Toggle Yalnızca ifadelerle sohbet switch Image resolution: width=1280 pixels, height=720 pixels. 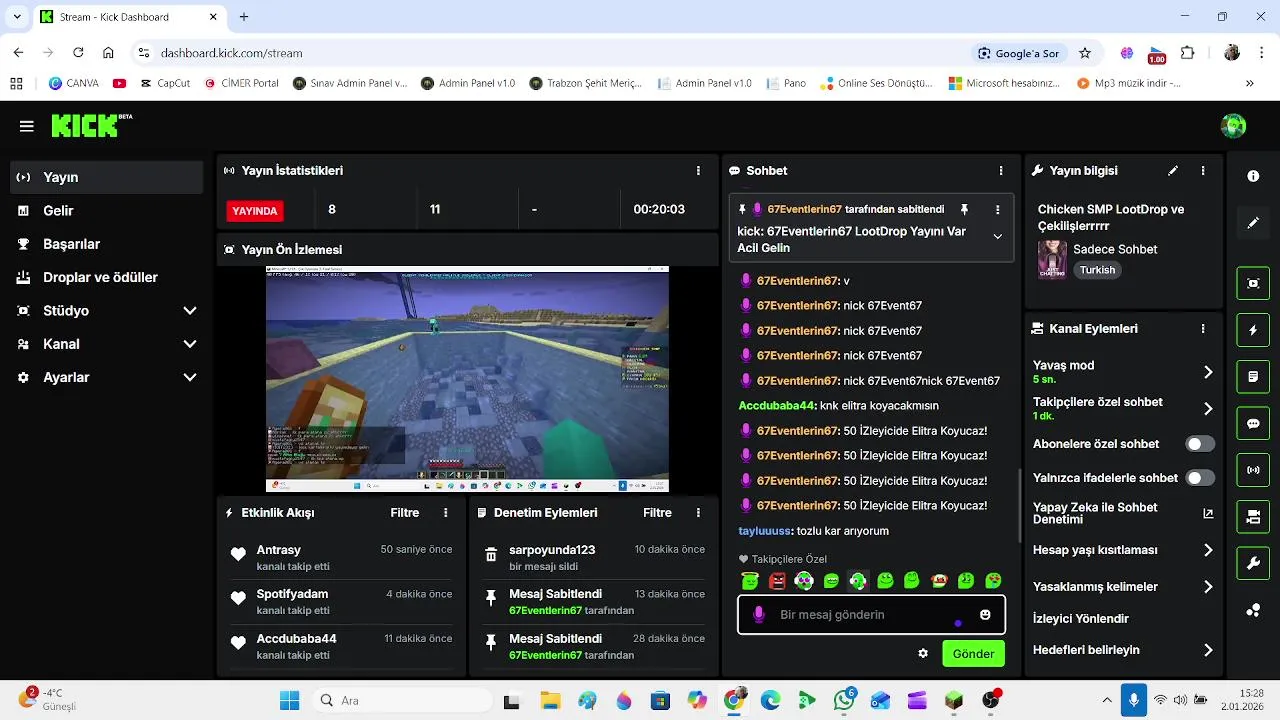(1200, 478)
